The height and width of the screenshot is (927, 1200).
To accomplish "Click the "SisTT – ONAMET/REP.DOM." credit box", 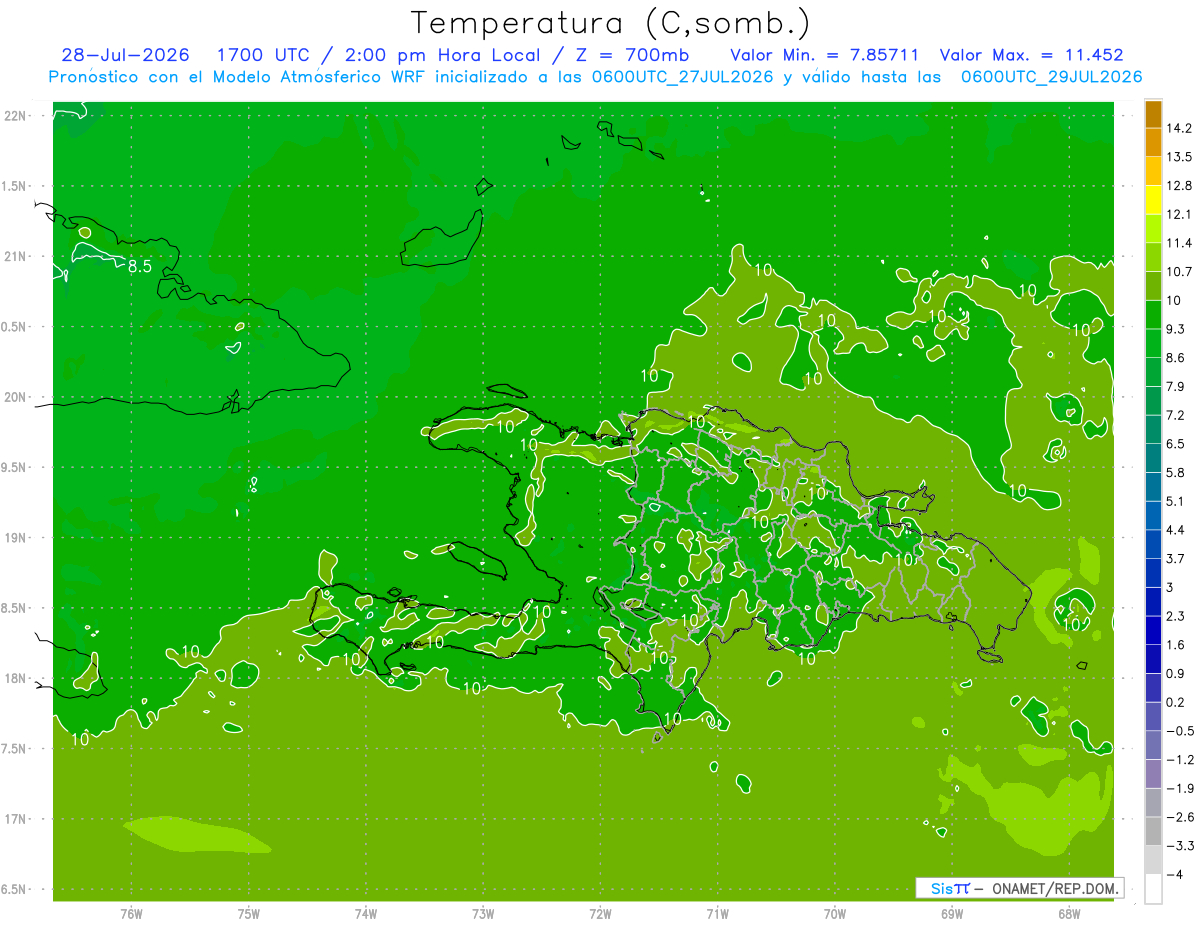I will pyautogui.click(x=1019, y=888).
